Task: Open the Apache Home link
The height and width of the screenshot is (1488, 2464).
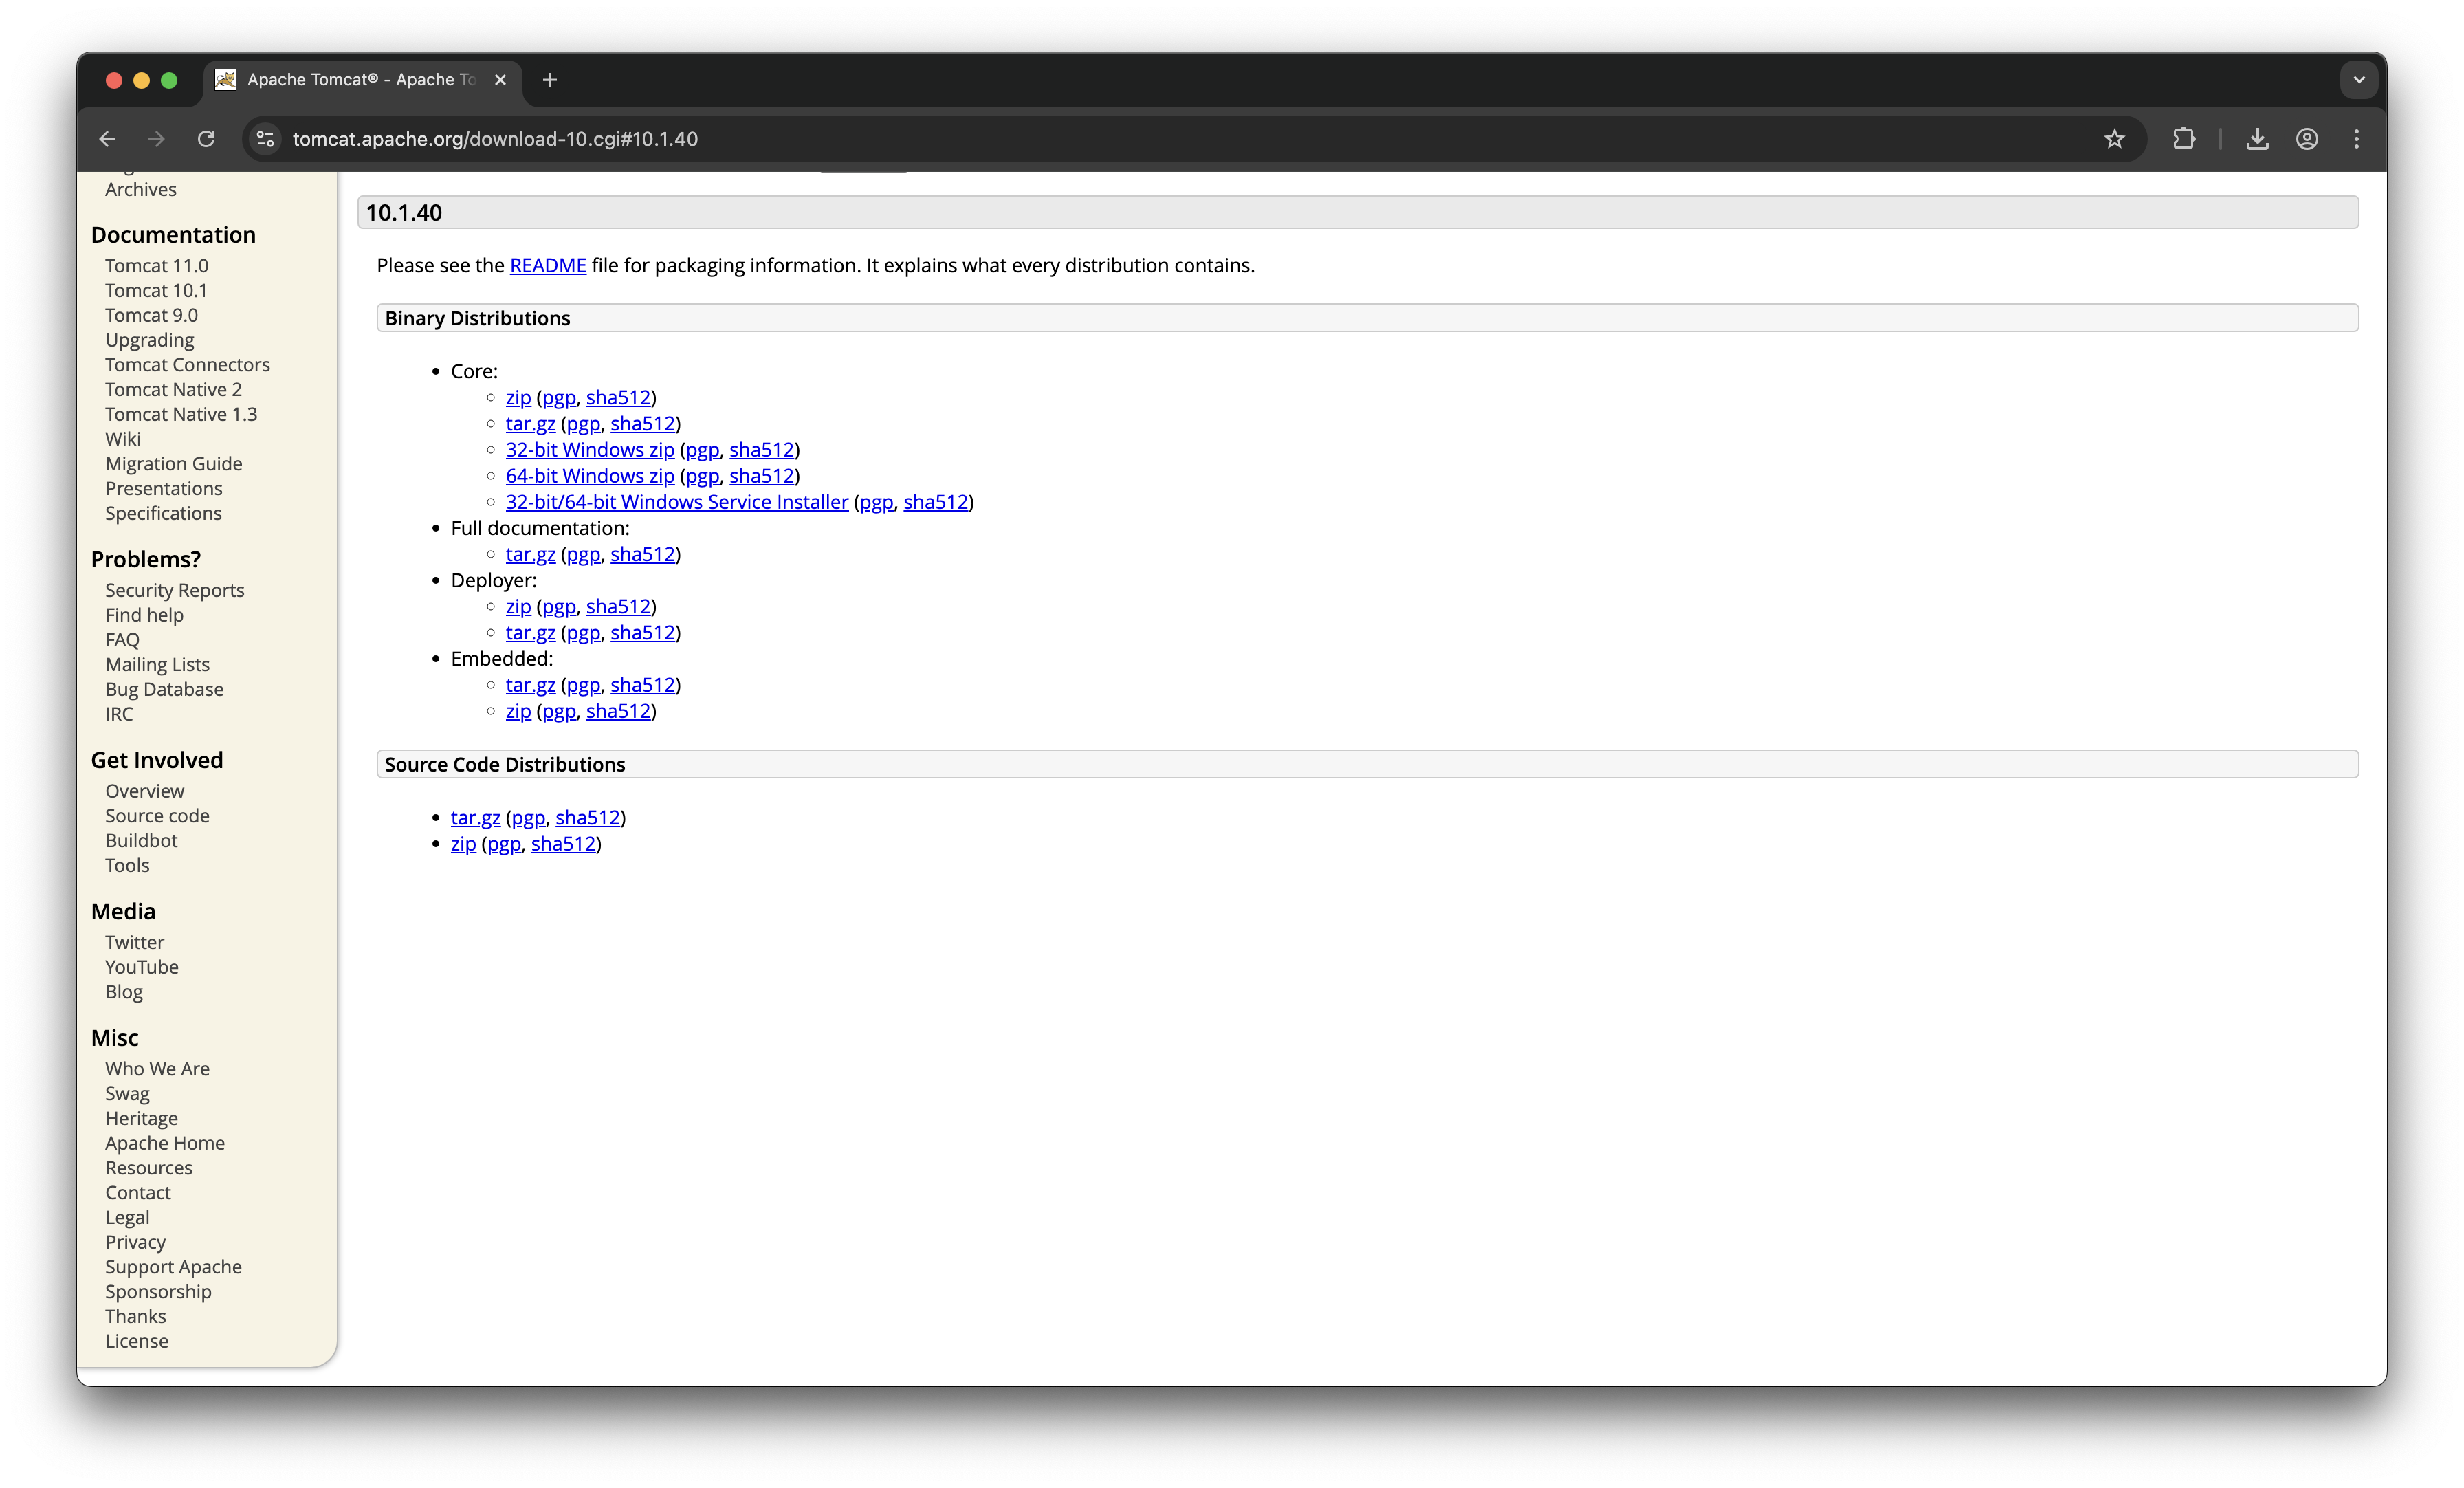Action: click(x=165, y=1143)
